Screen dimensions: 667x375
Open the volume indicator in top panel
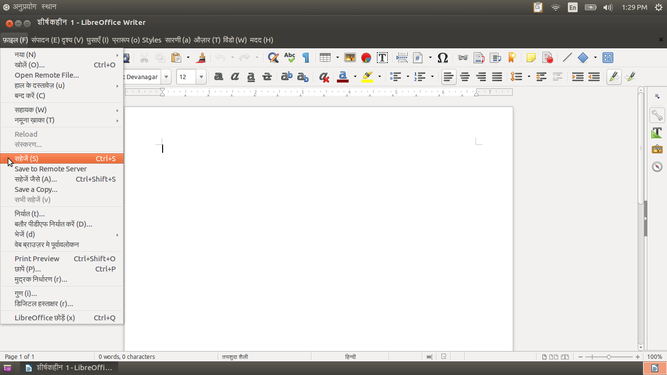click(608, 7)
